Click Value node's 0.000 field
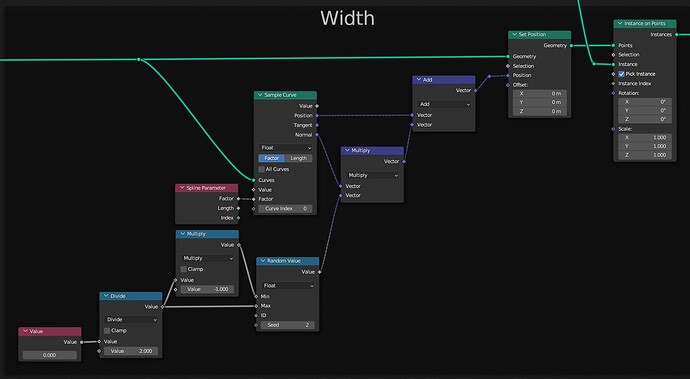Screen dimensions: 690x379 [50, 355]
